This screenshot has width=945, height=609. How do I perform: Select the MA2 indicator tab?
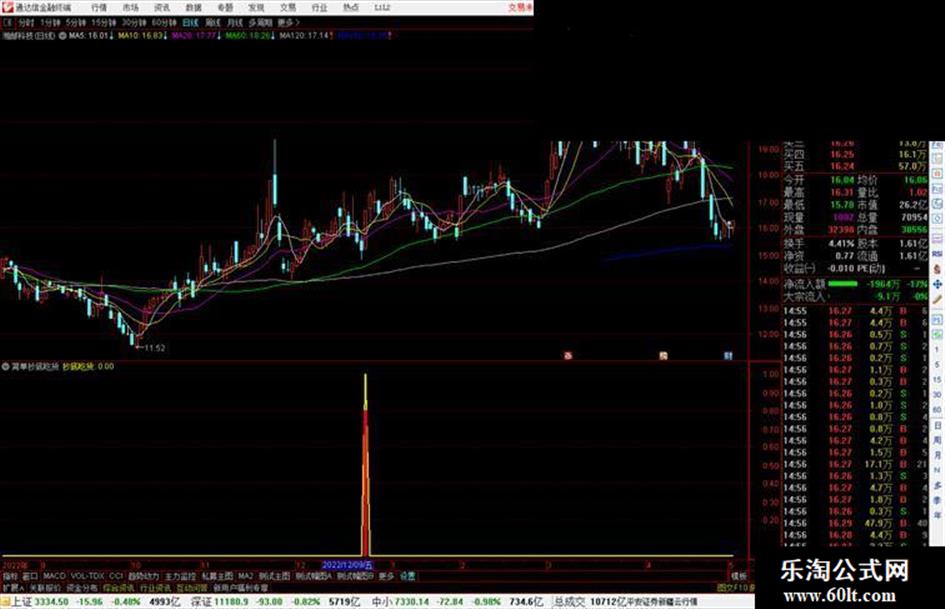click(245, 576)
